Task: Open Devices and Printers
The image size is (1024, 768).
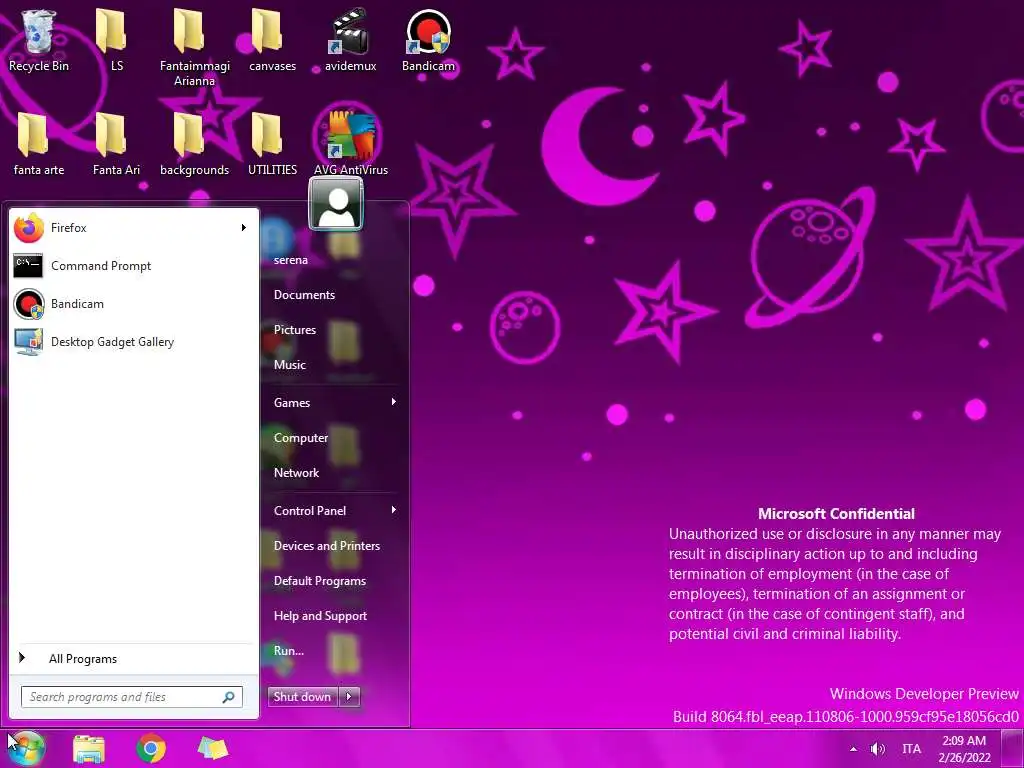Action: click(x=327, y=546)
